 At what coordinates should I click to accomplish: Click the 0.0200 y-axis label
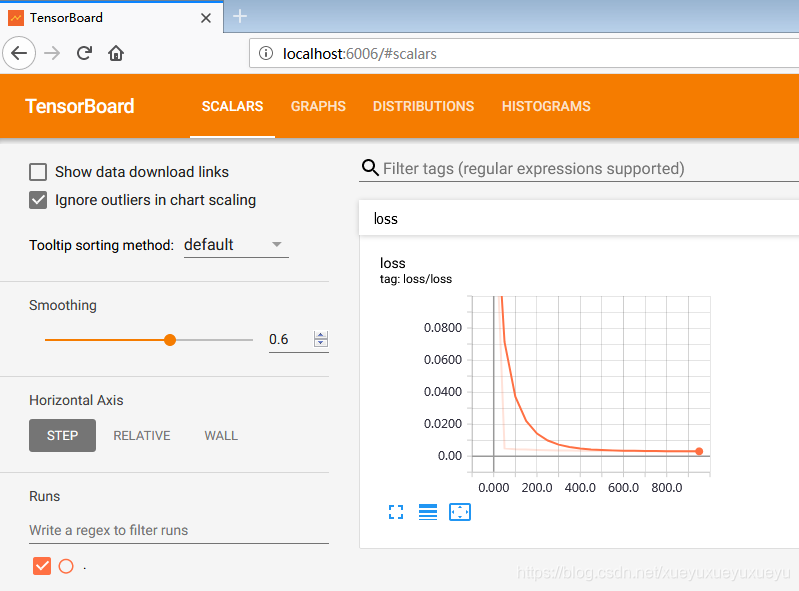[x=443, y=424]
